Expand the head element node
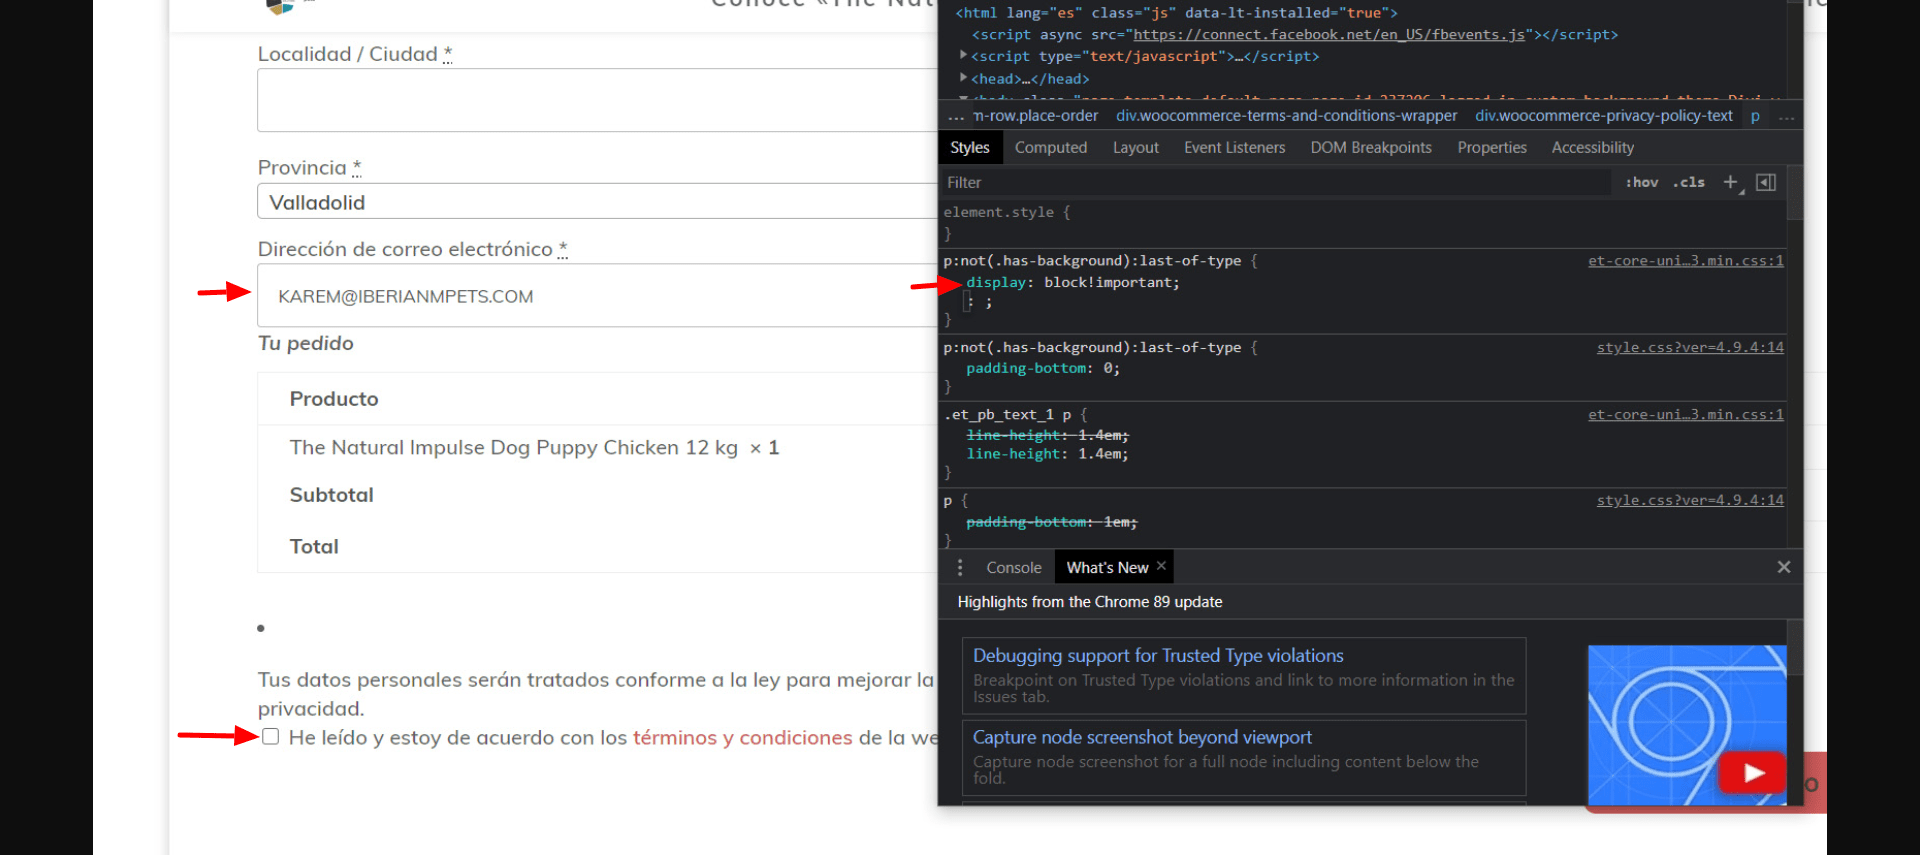Viewport: 1920px width, 855px height. (963, 78)
